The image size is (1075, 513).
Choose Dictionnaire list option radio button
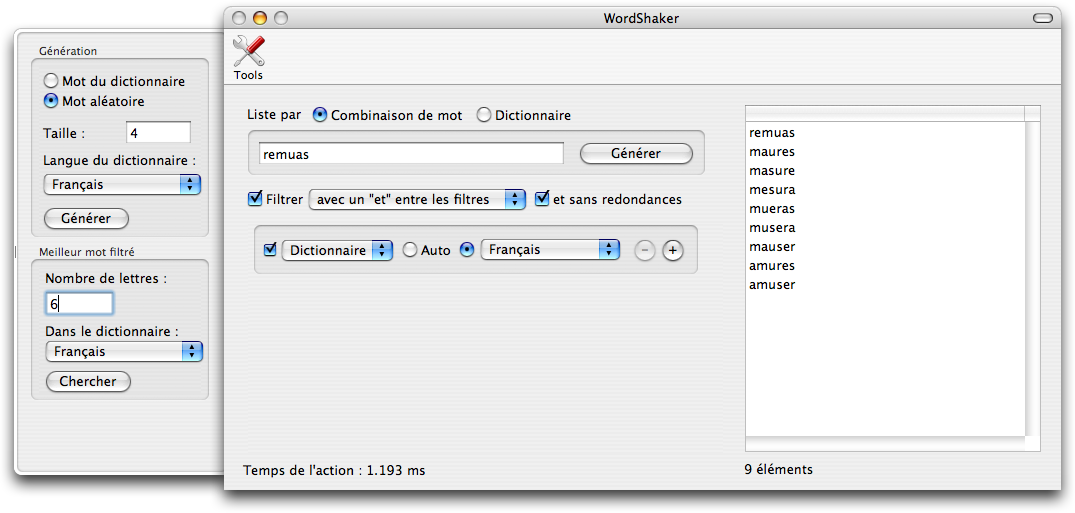(x=484, y=115)
